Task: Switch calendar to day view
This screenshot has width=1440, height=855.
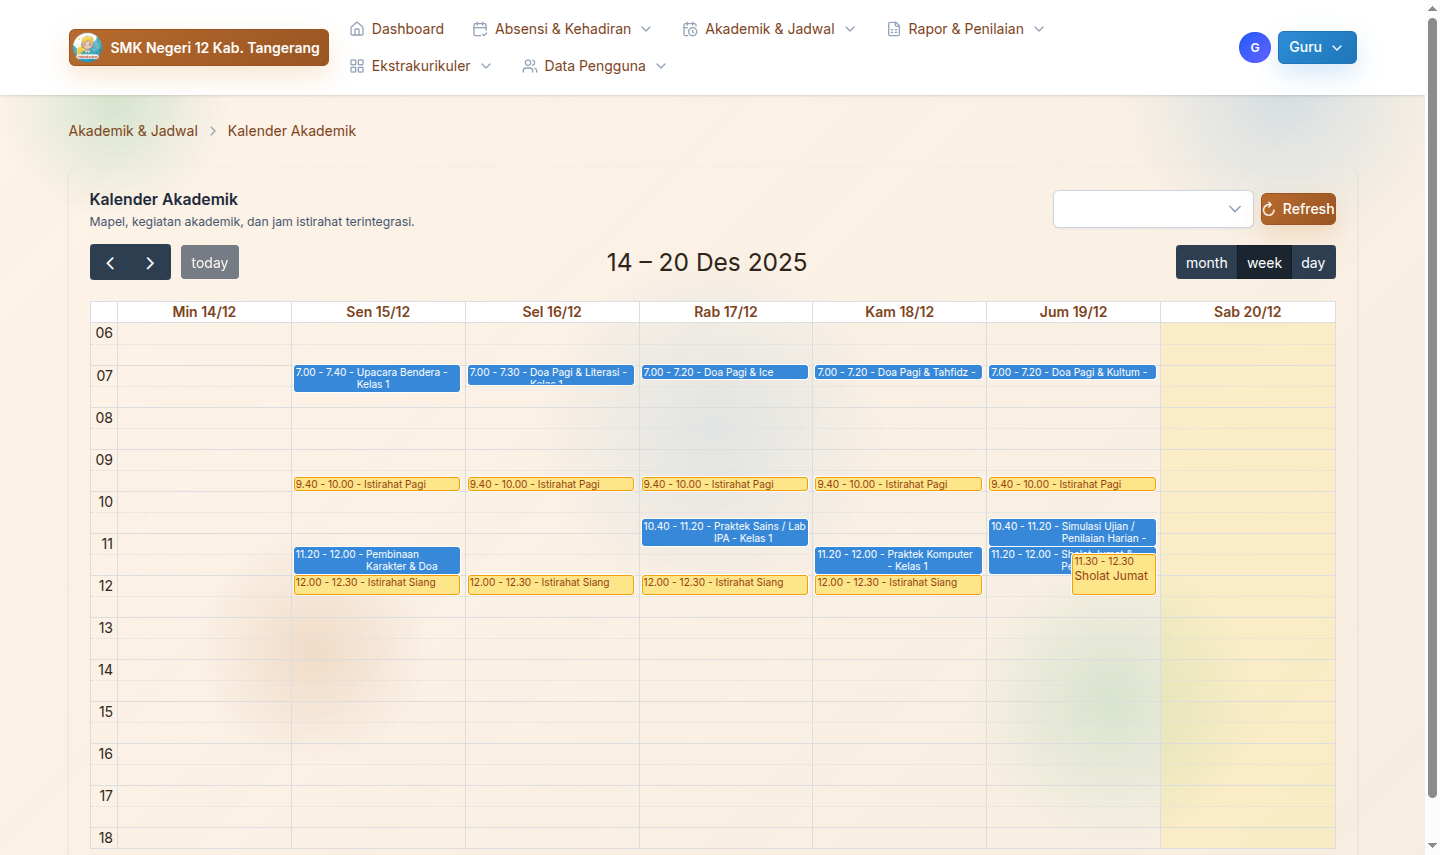Action: 1313,263
